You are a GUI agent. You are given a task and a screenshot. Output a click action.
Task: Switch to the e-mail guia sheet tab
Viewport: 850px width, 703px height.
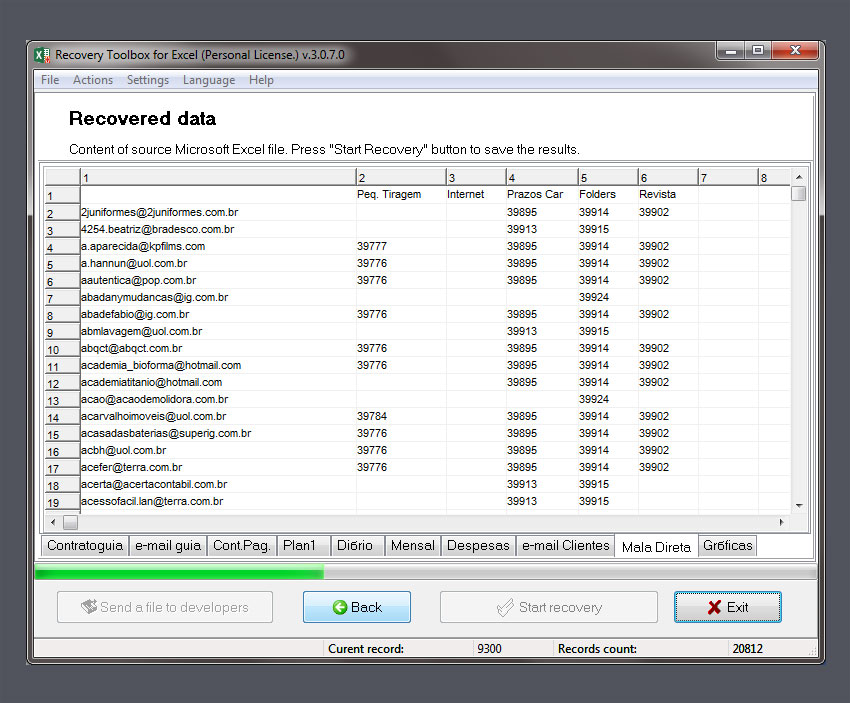click(x=168, y=545)
